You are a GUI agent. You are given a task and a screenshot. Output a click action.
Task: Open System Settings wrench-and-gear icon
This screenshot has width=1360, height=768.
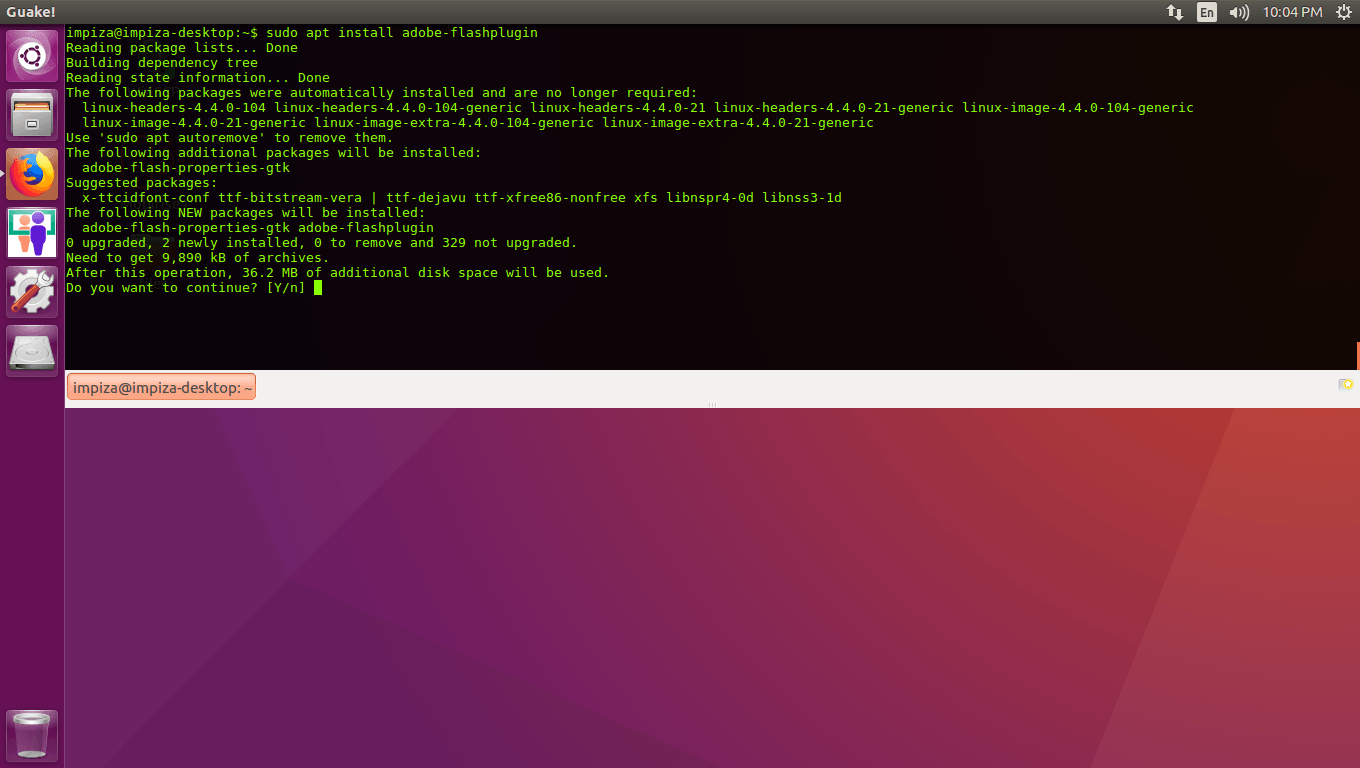click(x=32, y=292)
